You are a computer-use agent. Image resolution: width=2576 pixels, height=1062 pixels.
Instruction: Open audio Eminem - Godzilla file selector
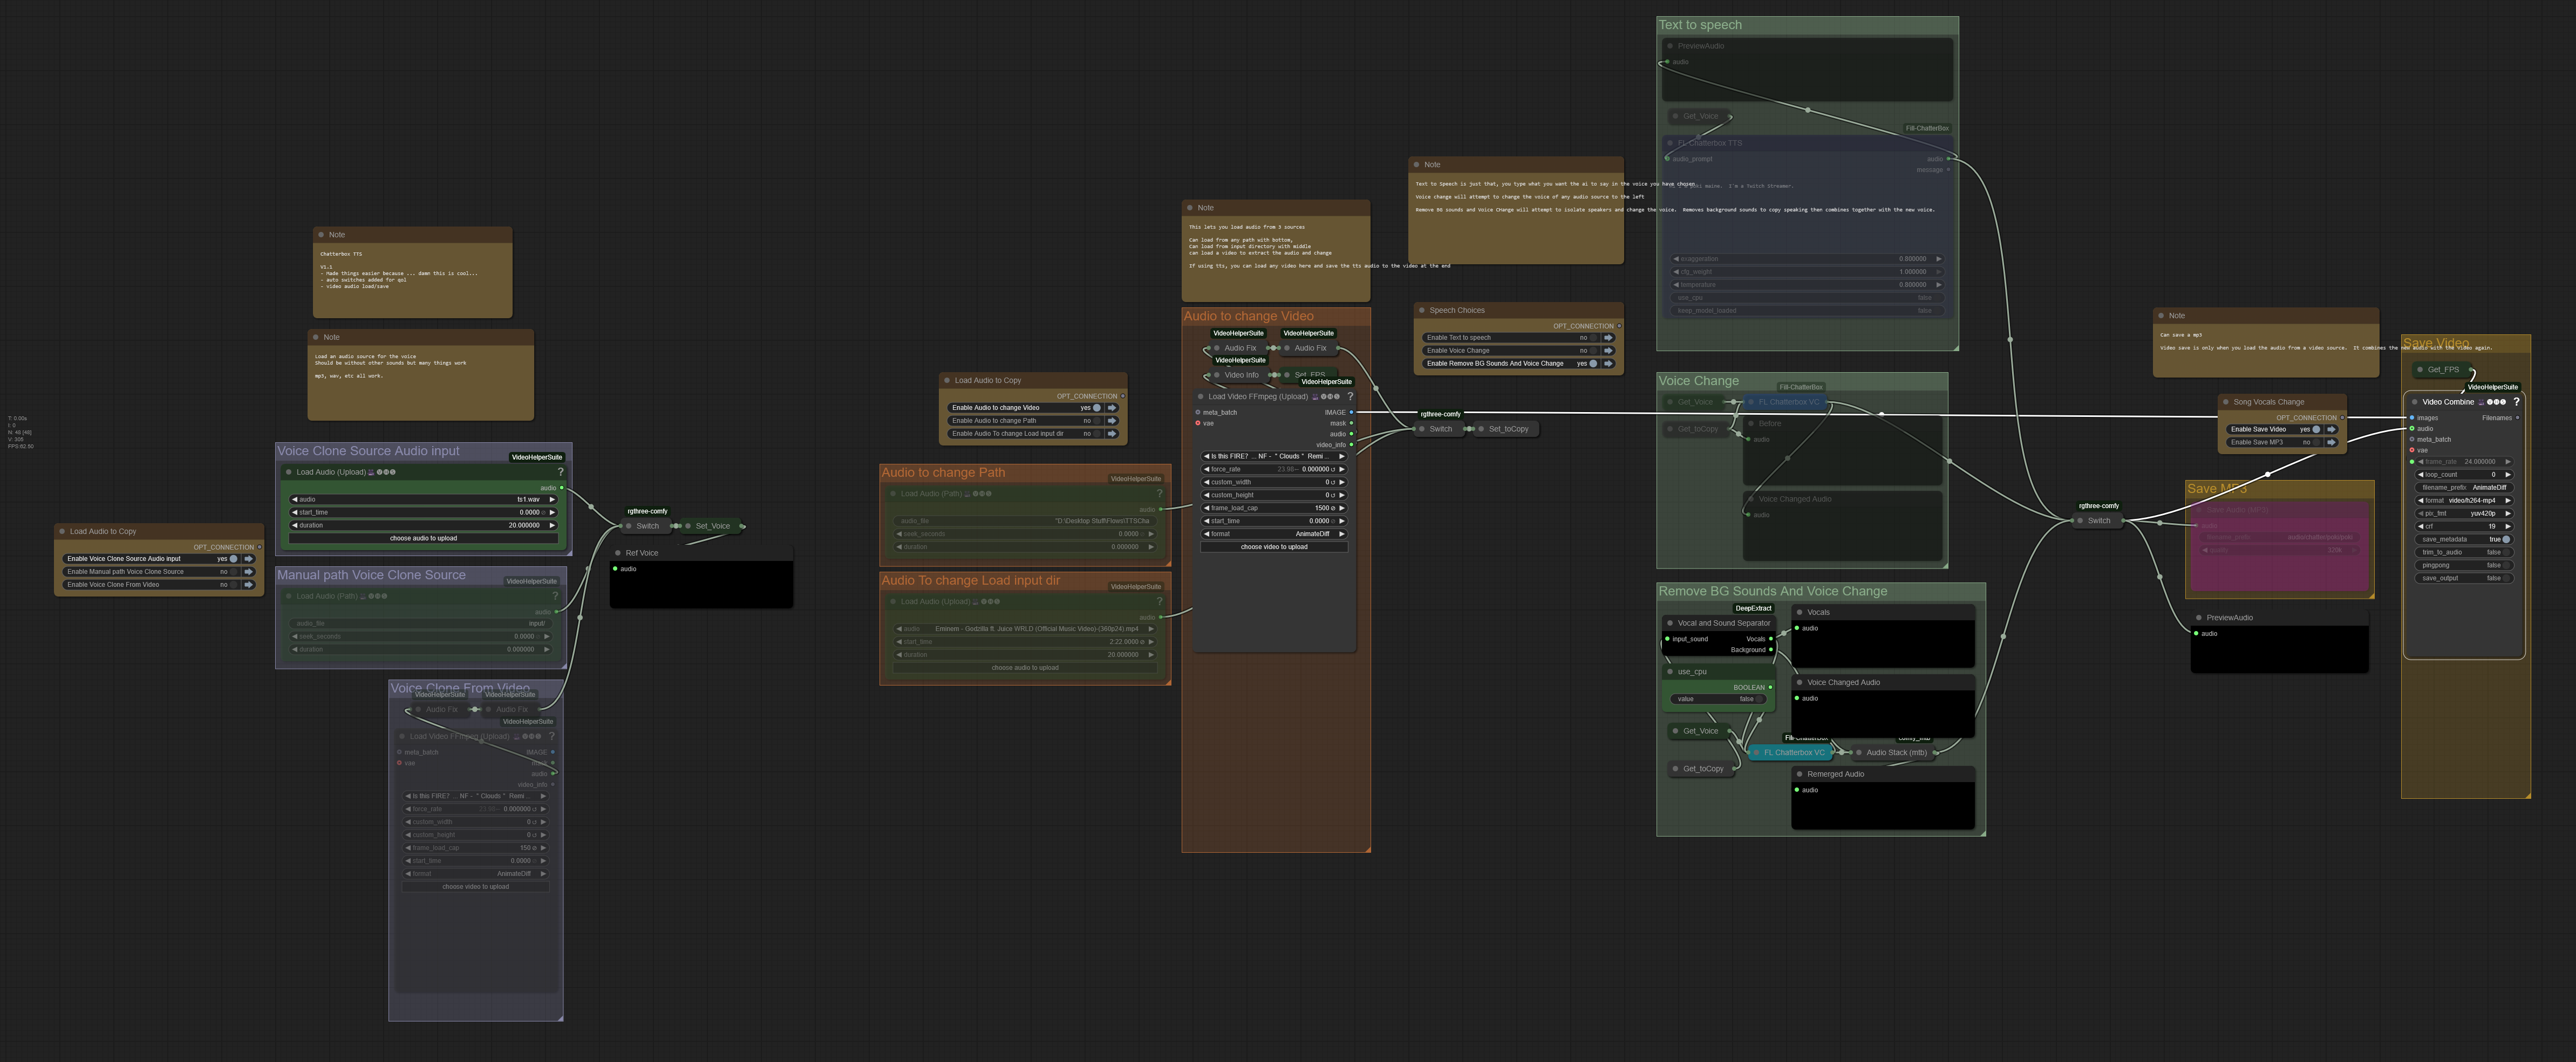(x=1025, y=629)
